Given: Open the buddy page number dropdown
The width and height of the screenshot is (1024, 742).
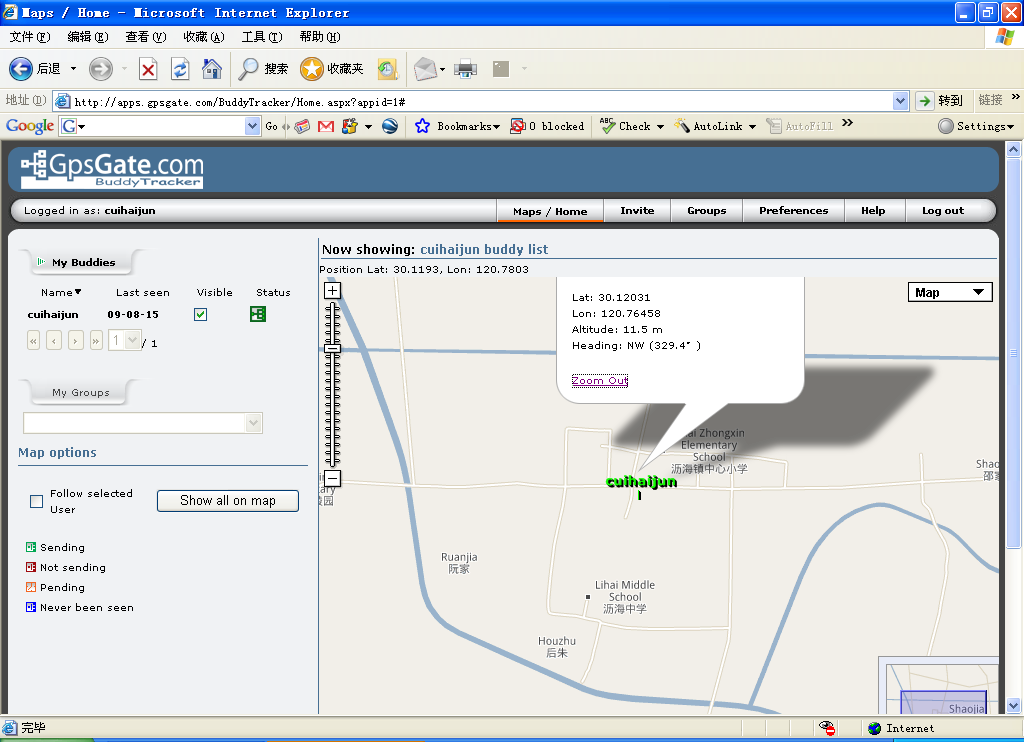Looking at the screenshot, I should (x=133, y=340).
